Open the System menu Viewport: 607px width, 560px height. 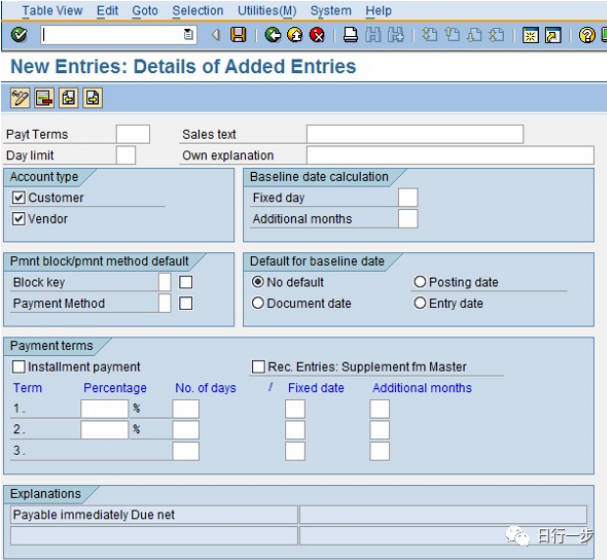pos(331,10)
